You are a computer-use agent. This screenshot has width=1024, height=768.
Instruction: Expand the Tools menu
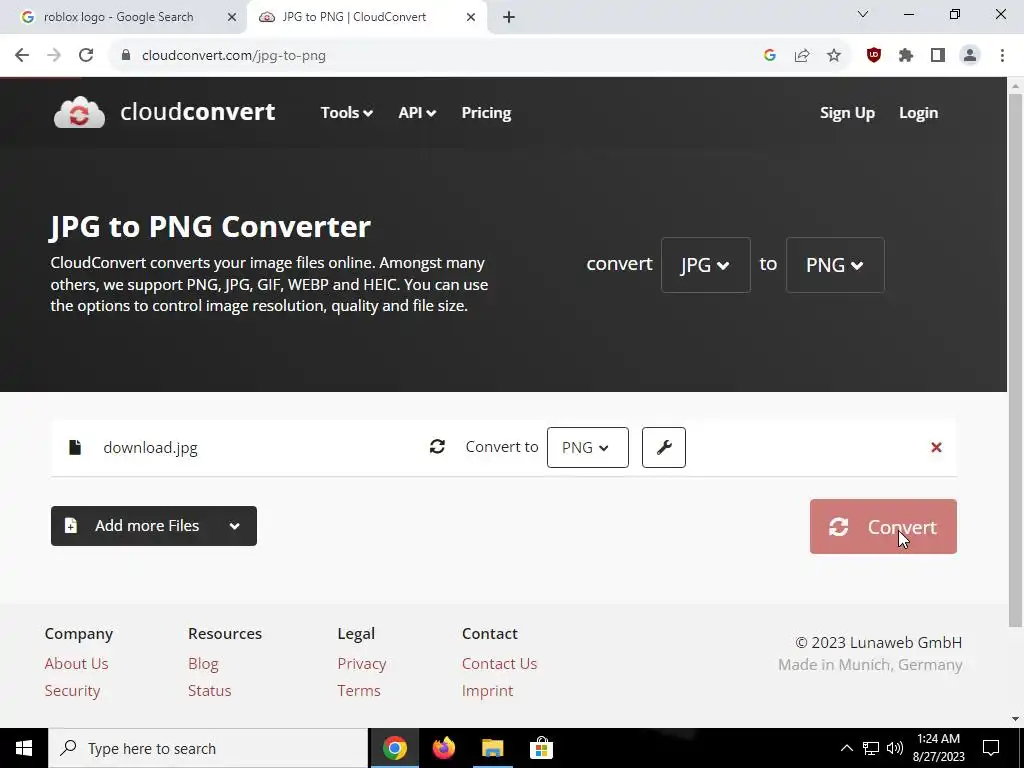pyautogui.click(x=347, y=113)
